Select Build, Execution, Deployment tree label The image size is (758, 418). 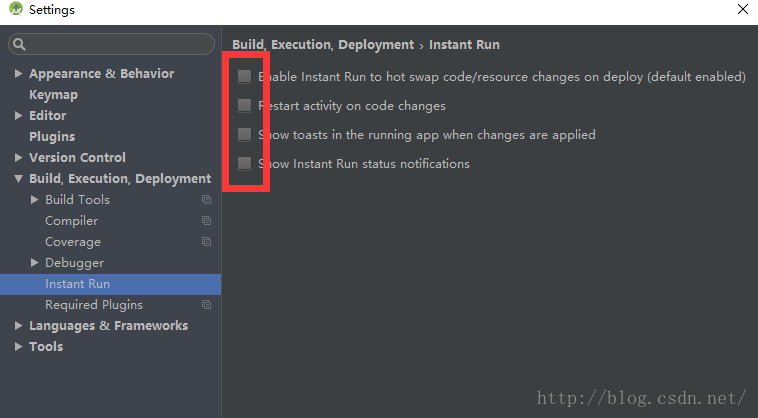pyautogui.click(x=120, y=179)
